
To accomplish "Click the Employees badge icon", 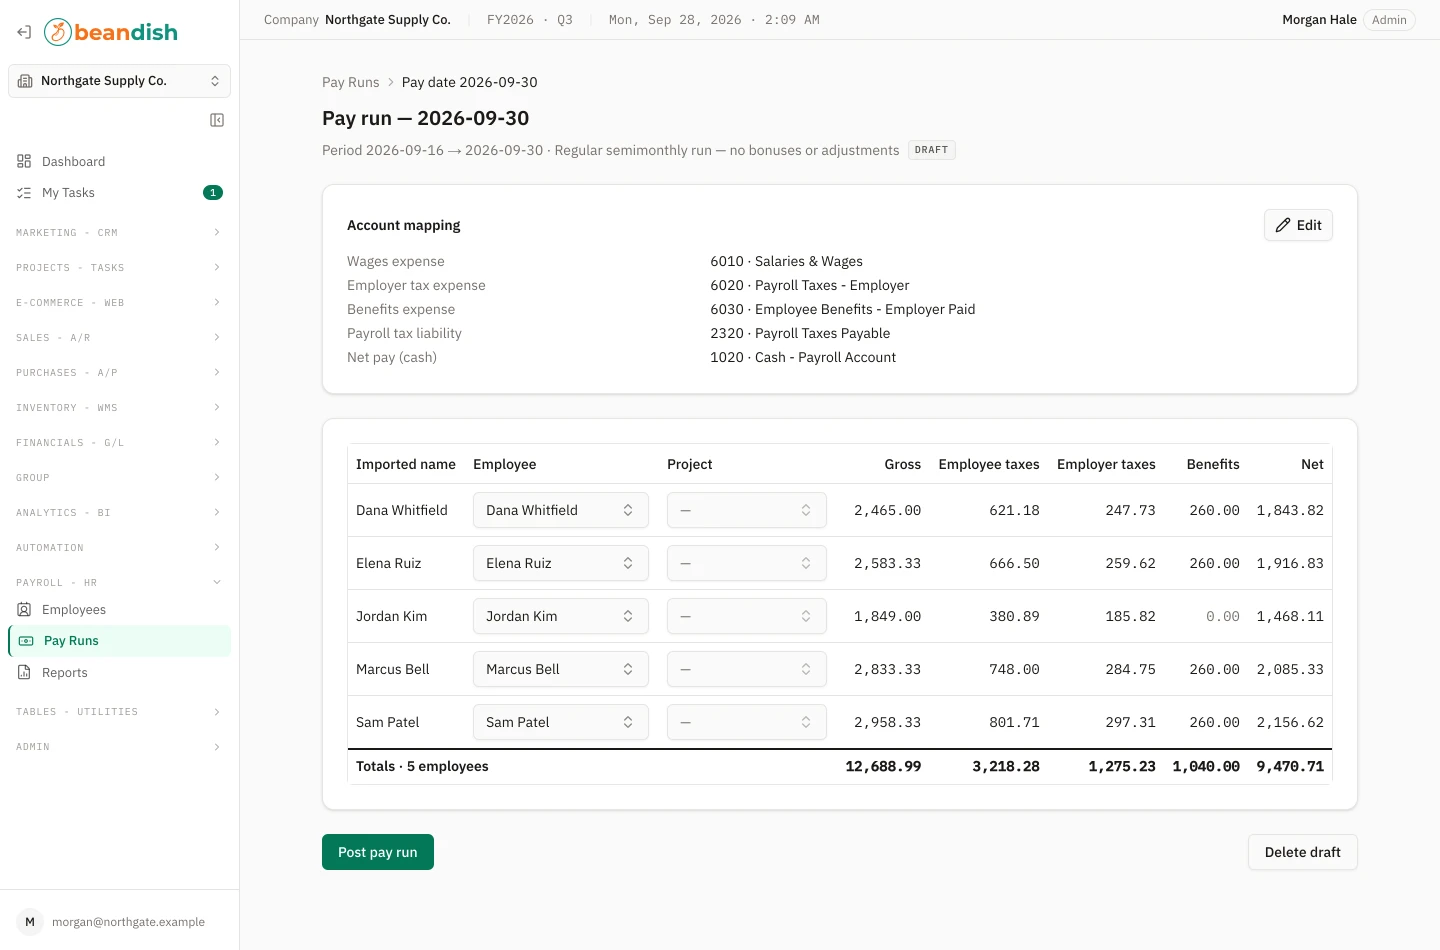I will 24,609.
